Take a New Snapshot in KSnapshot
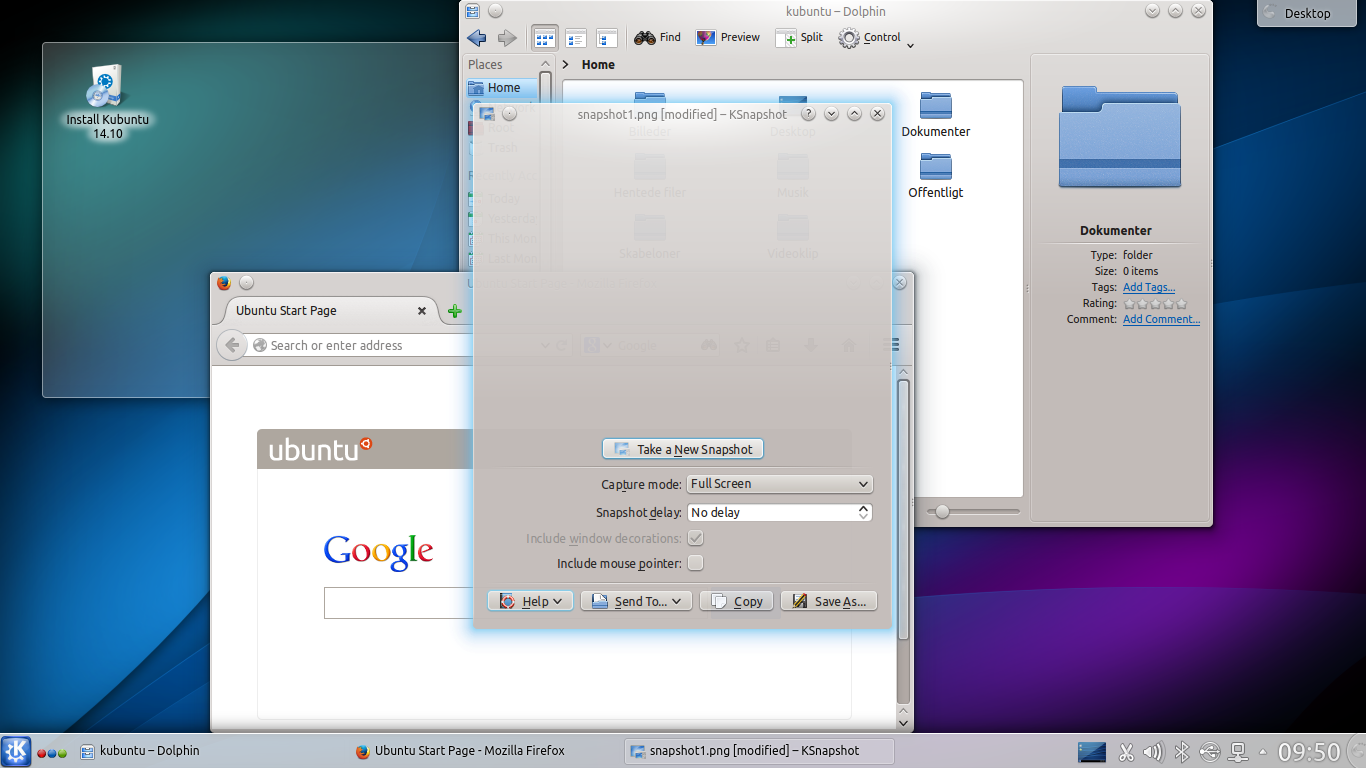Viewport: 1366px width, 768px height. (x=683, y=450)
